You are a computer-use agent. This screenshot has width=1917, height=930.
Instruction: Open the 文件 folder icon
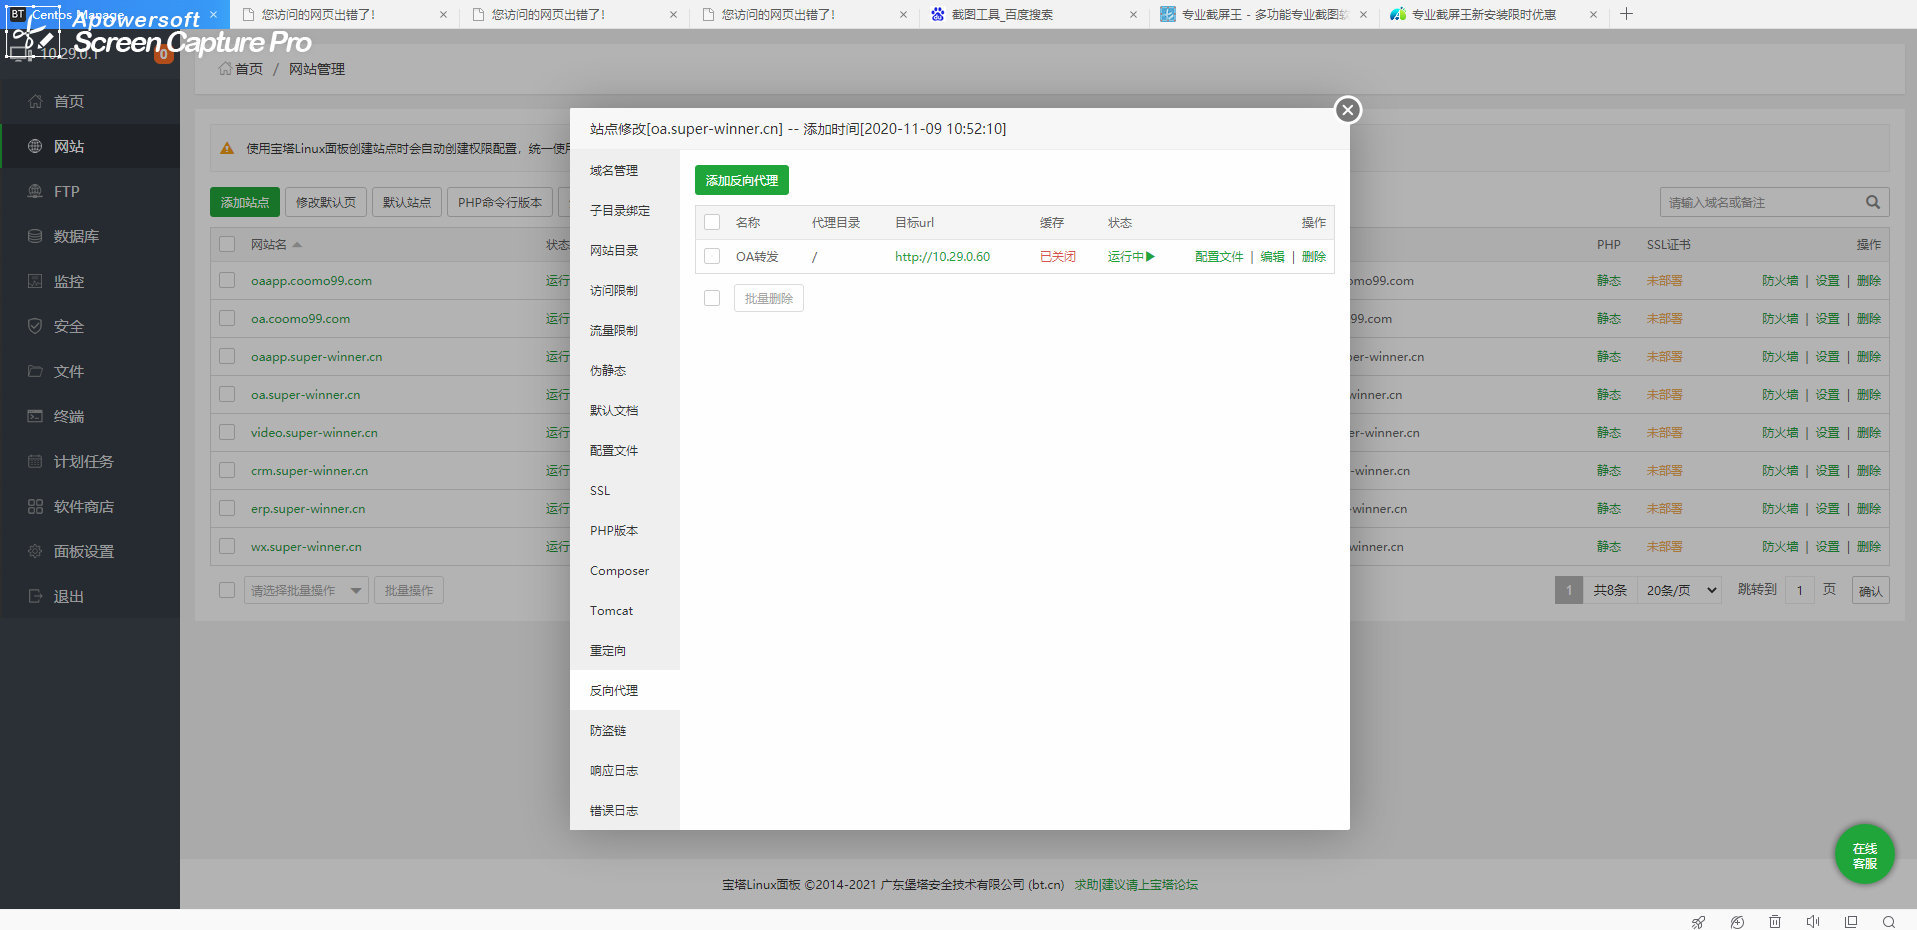point(35,371)
